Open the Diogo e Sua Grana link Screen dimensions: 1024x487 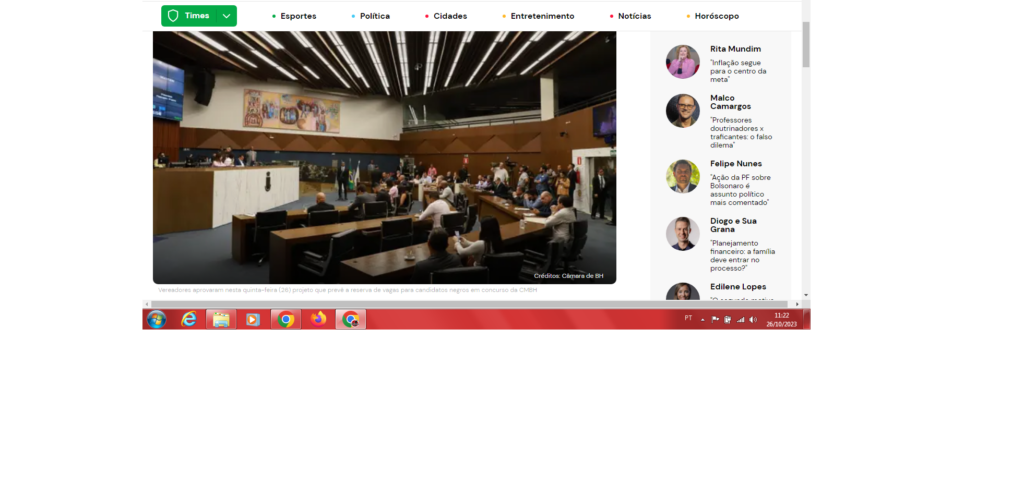click(733, 225)
